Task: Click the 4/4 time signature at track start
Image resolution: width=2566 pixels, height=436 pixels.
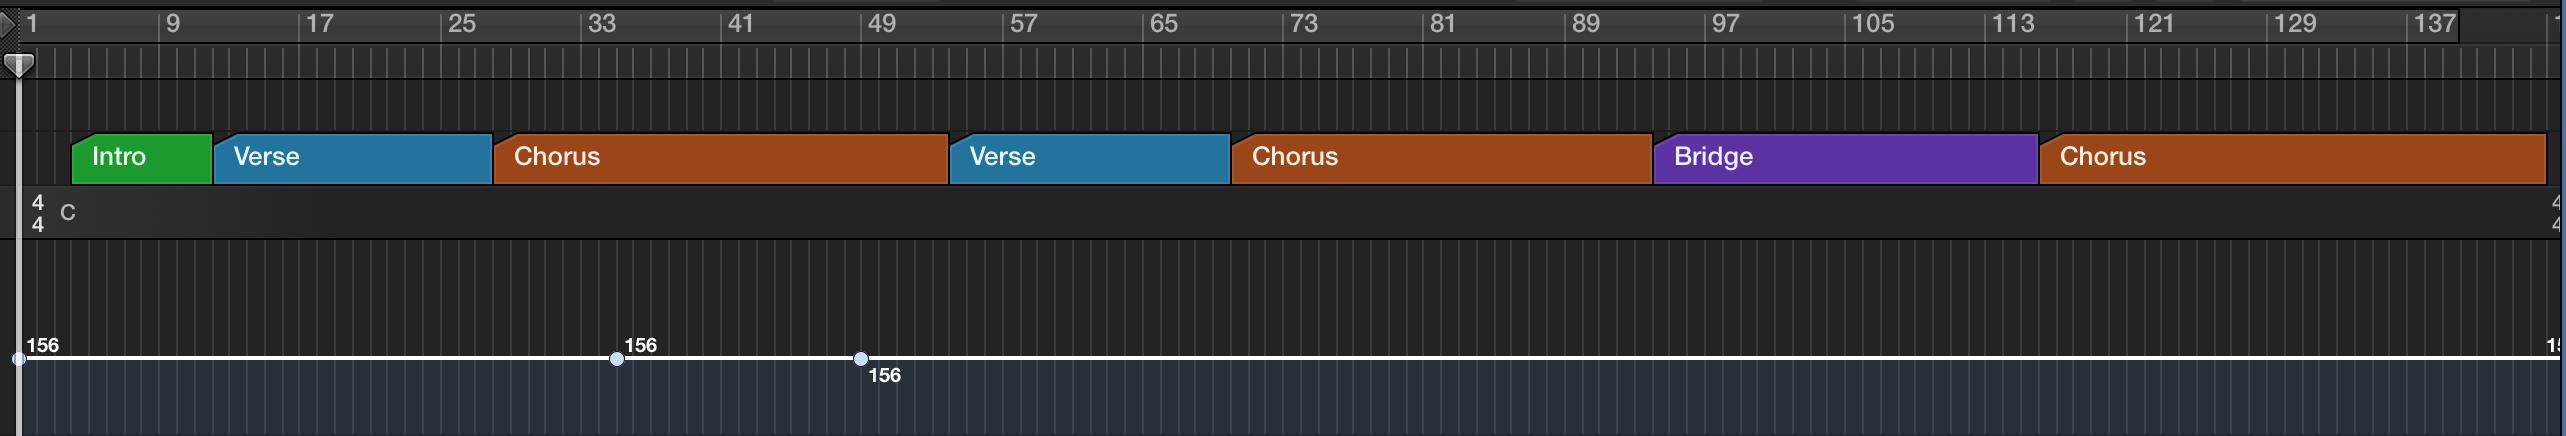Action: click(38, 213)
